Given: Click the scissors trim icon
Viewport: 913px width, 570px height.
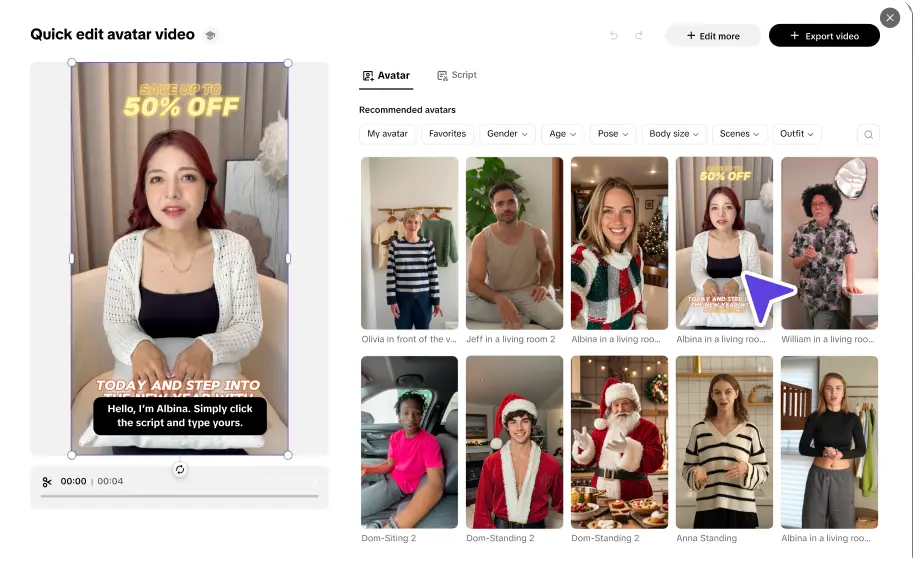Looking at the screenshot, I should pyautogui.click(x=47, y=481).
